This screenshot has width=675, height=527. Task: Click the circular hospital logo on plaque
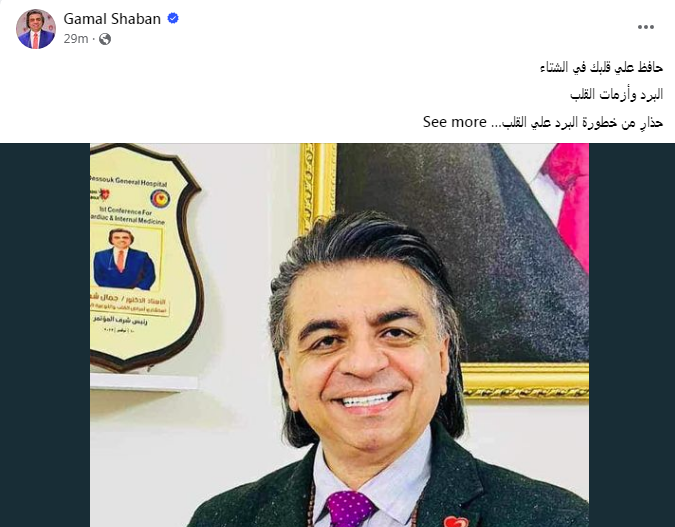(x=159, y=198)
